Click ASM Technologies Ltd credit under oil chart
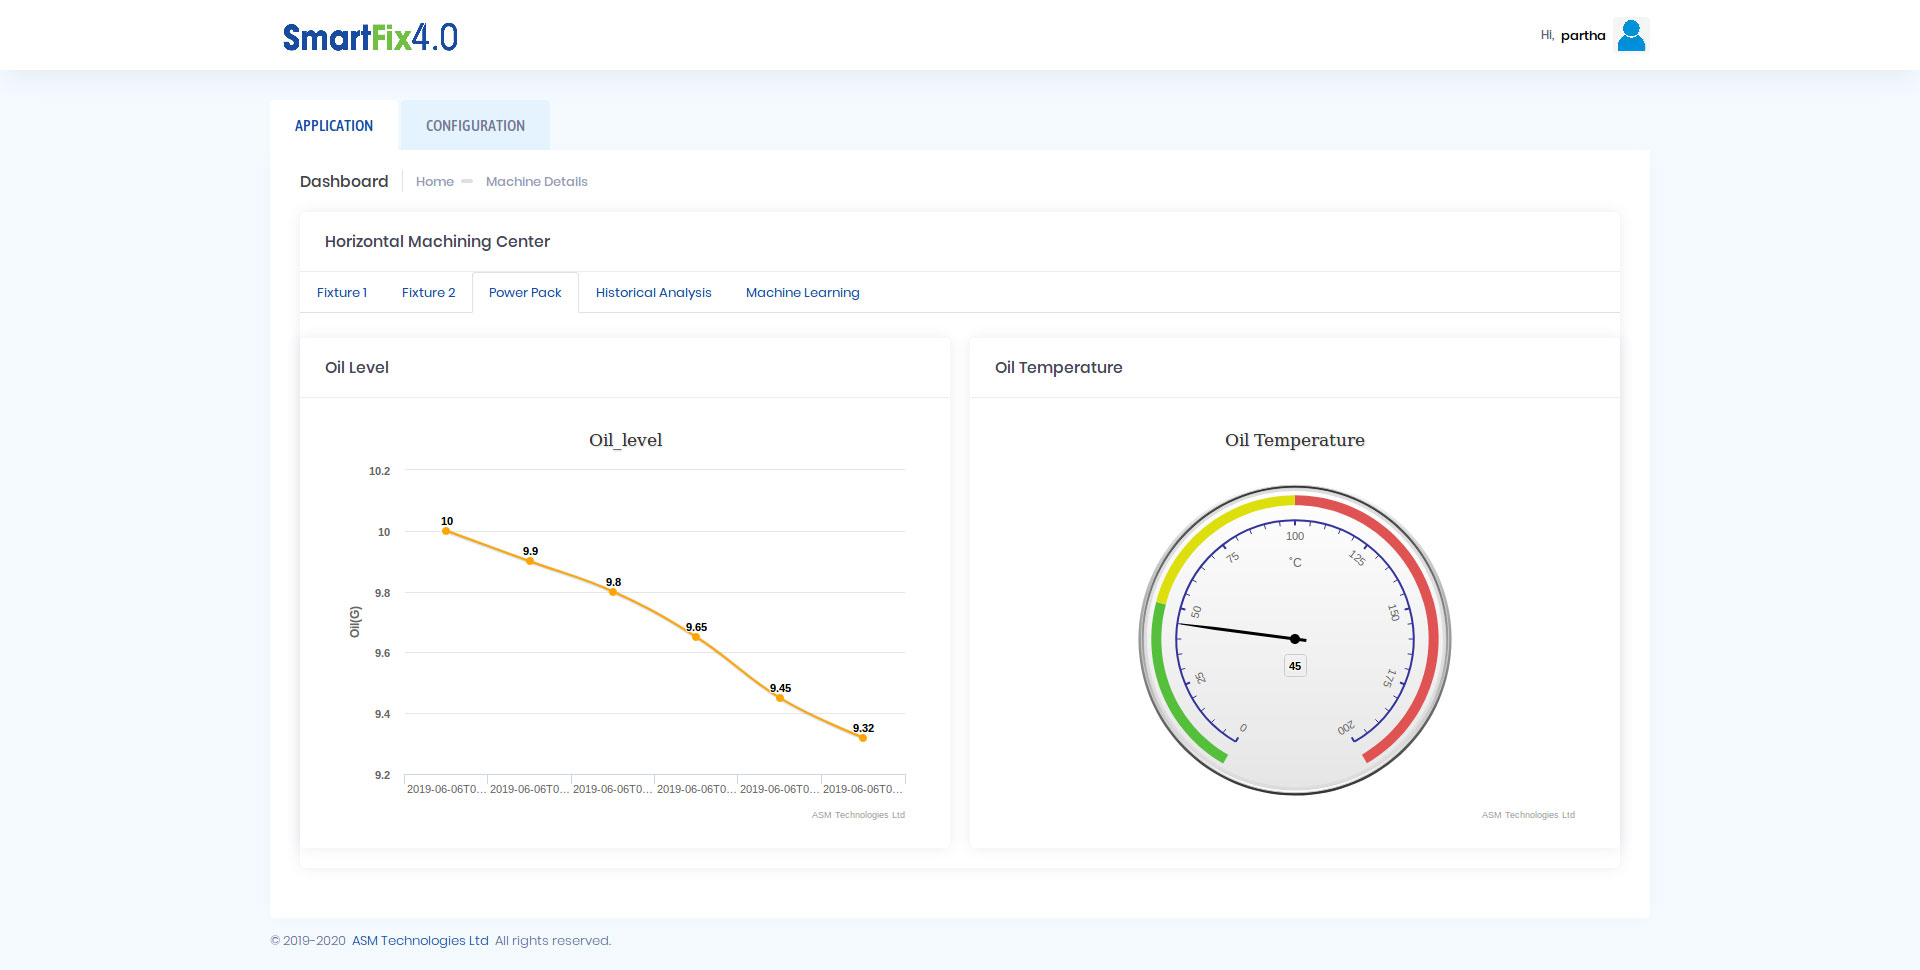The image size is (1920, 970). 858,815
